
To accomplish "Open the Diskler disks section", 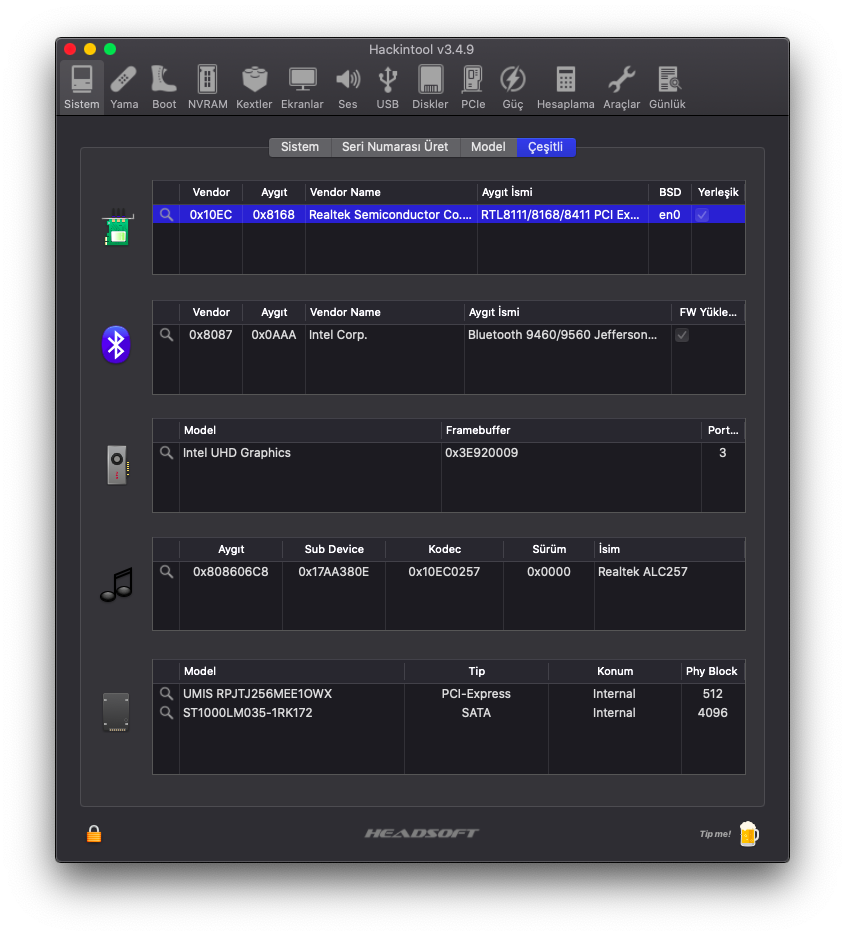I will click(x=430, y=88).
